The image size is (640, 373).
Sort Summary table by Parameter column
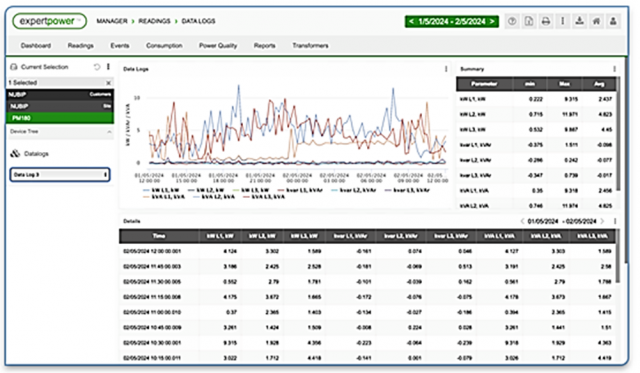click(484, 84)
